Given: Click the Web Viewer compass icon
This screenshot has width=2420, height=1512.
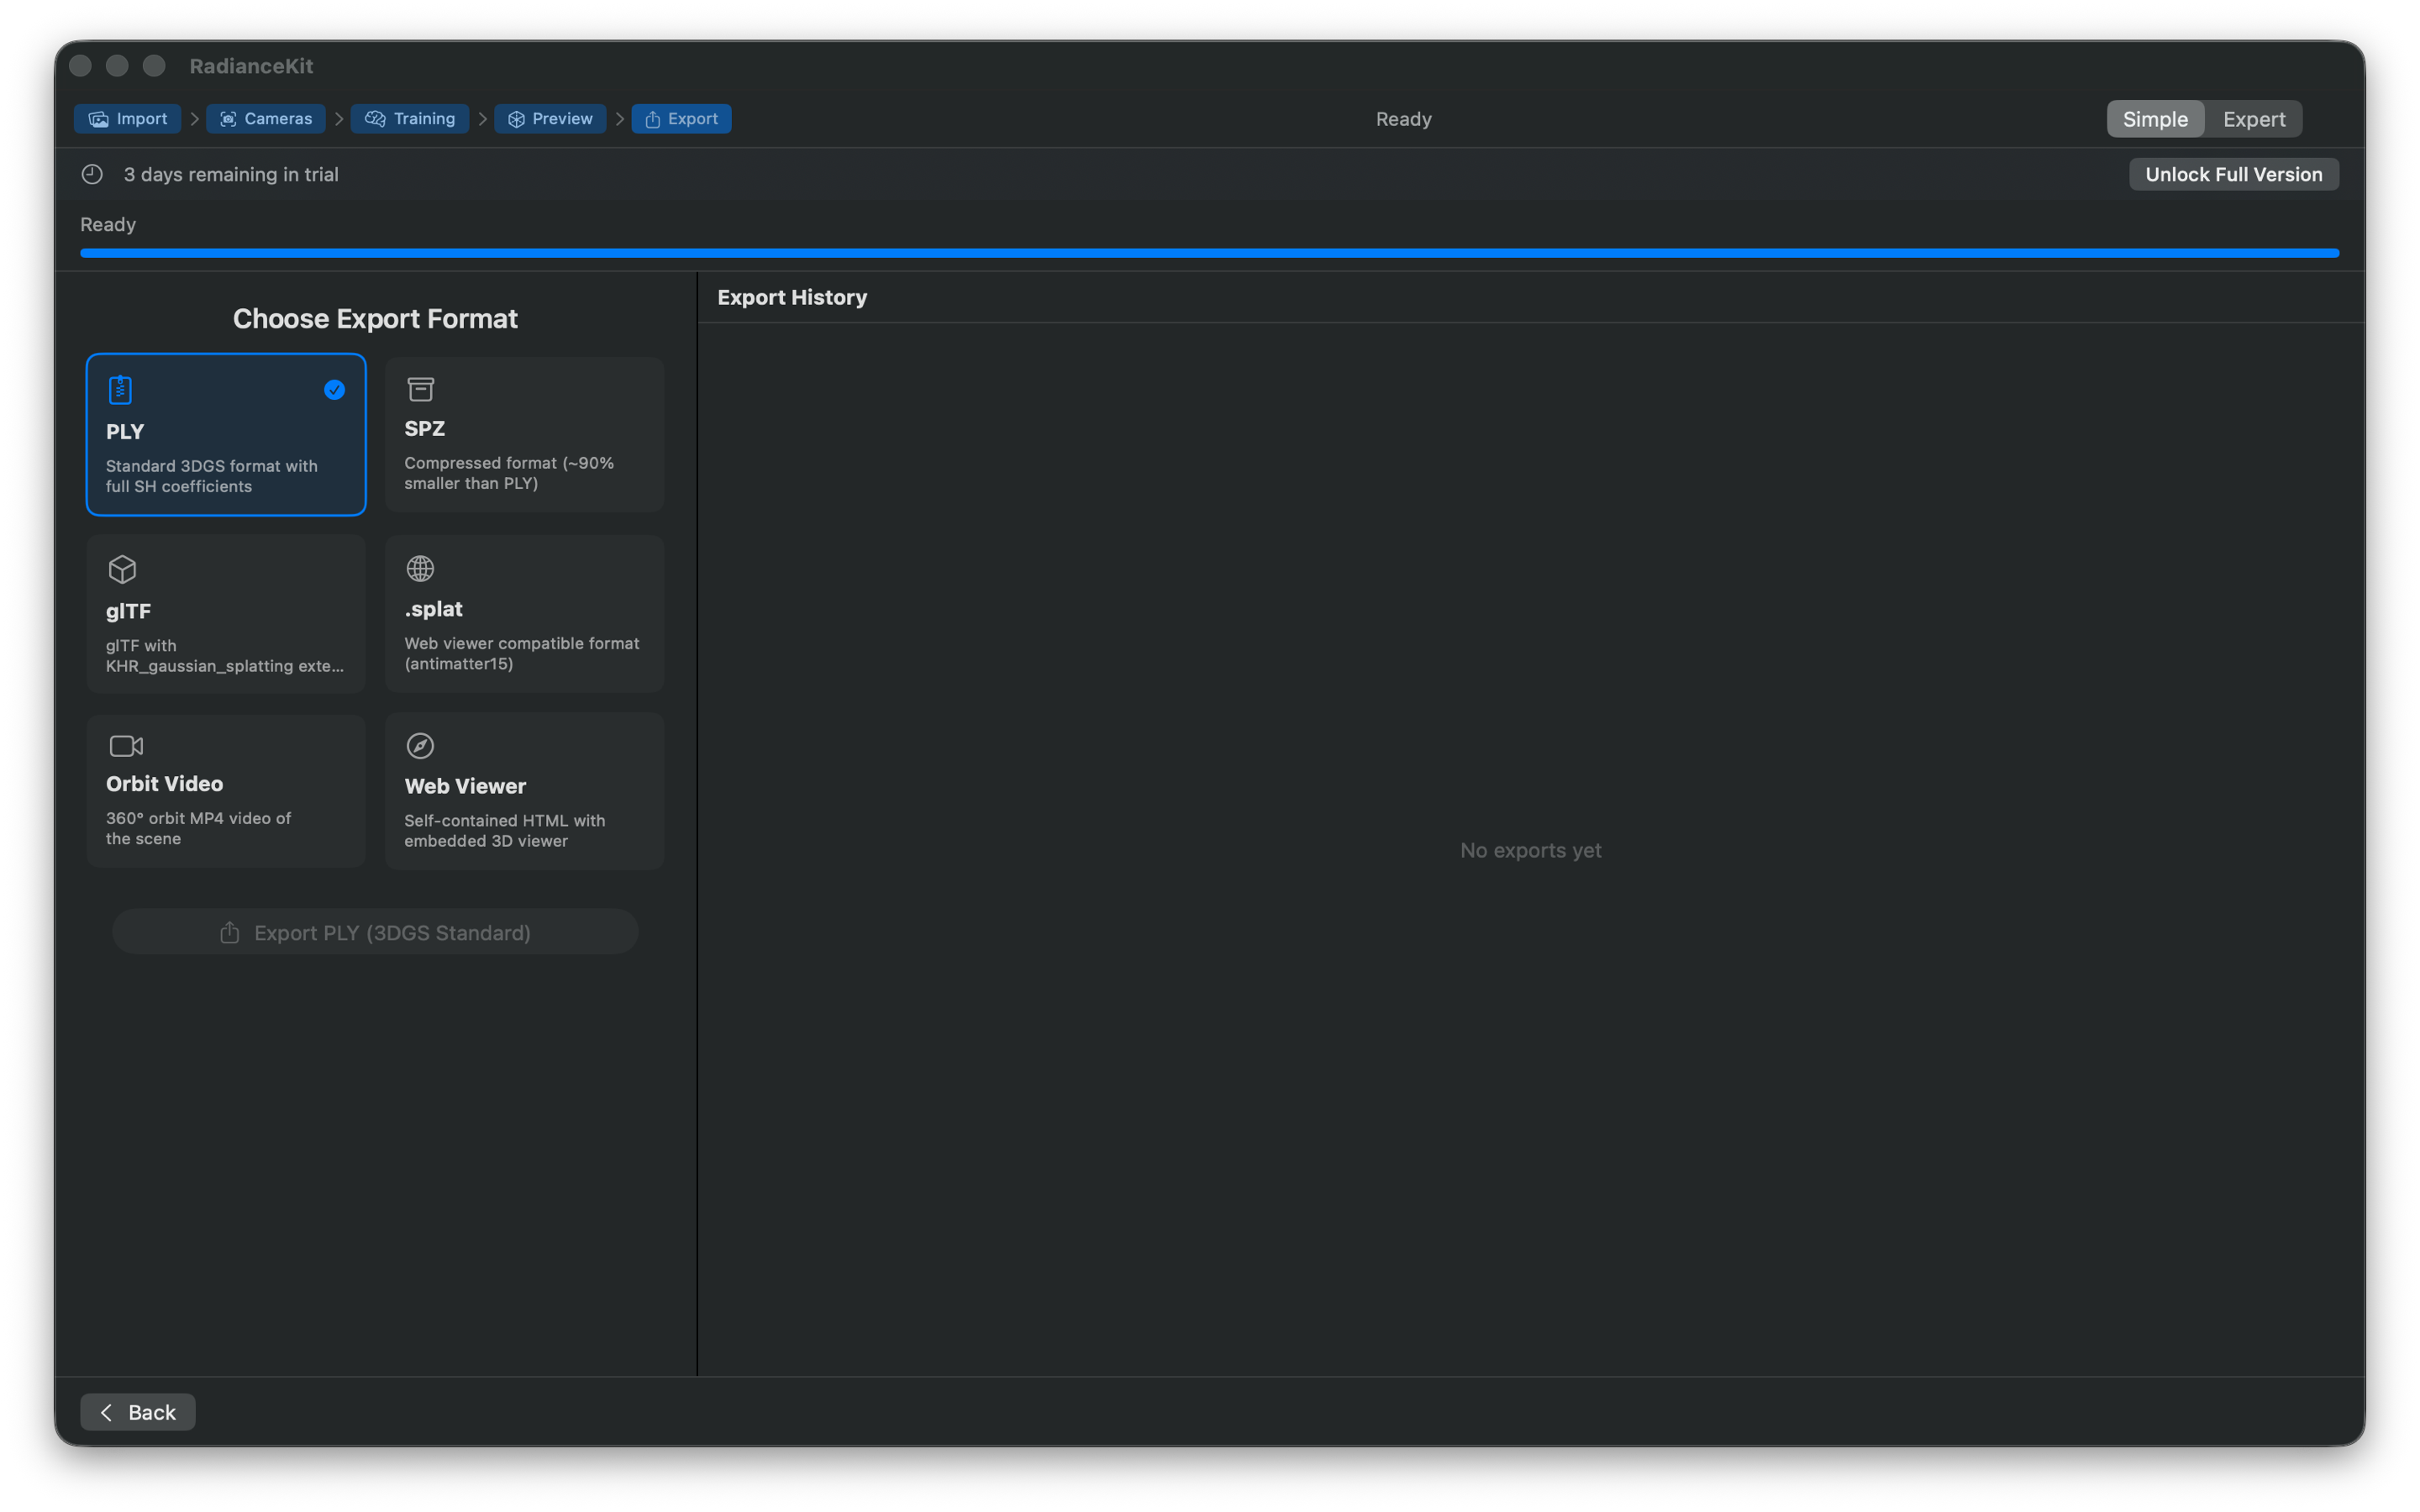Looking at the screenshot, I should 420,745.
